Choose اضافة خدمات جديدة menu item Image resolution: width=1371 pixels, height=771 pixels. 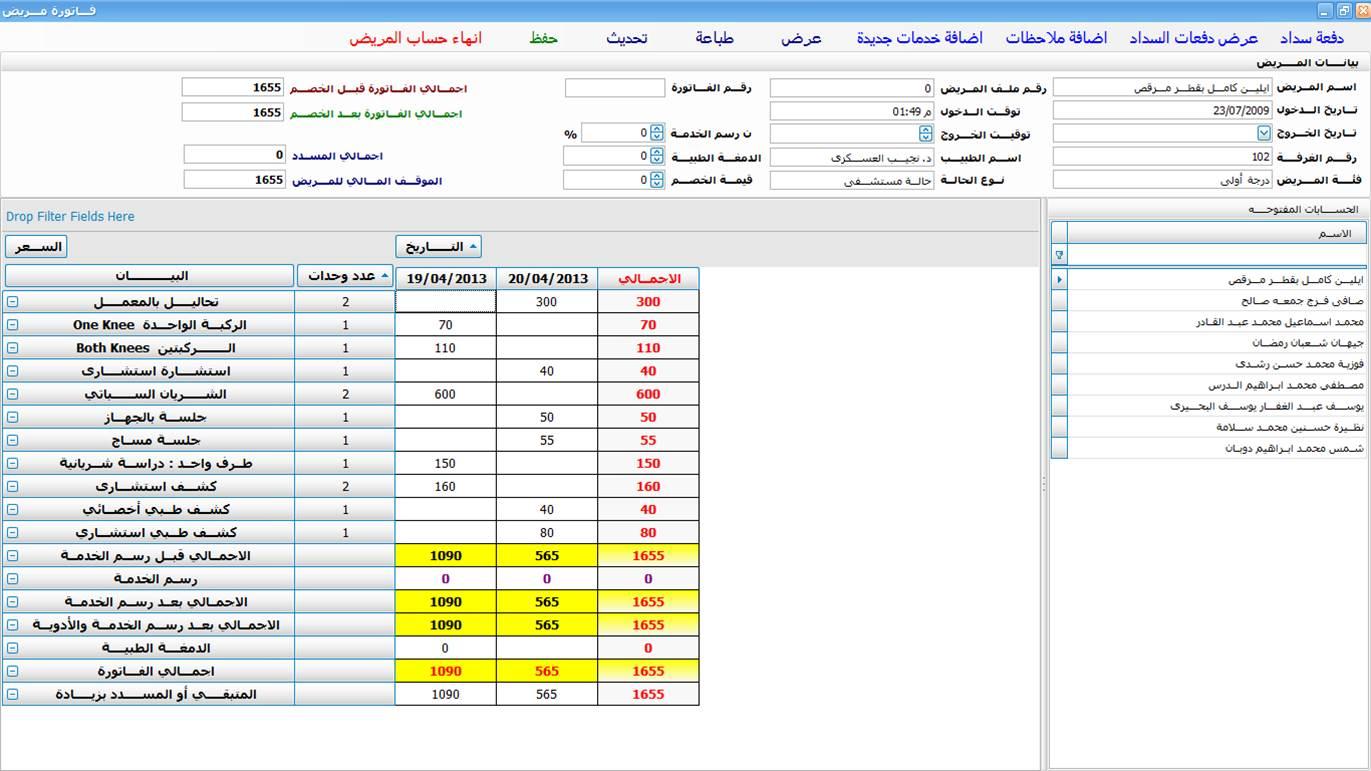point(920,38)
